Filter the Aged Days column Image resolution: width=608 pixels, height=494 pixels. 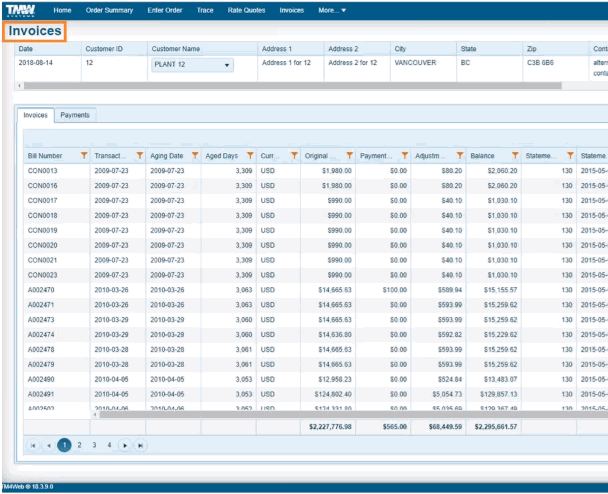point(249,155)
